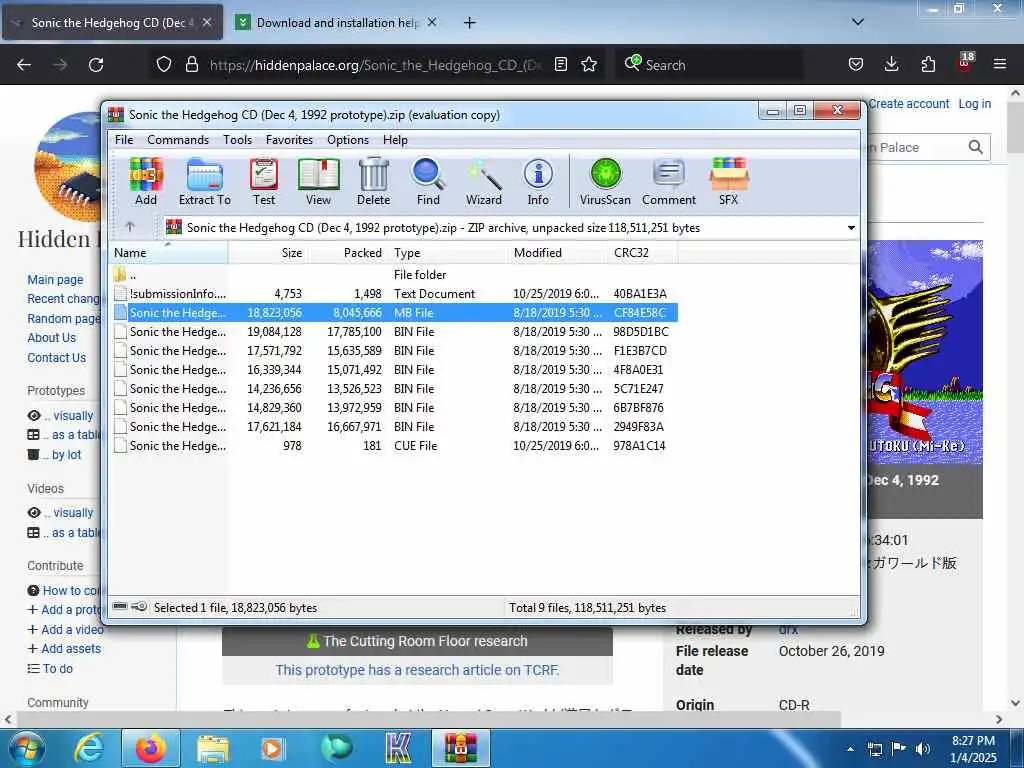Click the Delete trash icon in WinRAR
Image resolution: width=1024 pixels, height=768 pixels.
coord(374,182)
